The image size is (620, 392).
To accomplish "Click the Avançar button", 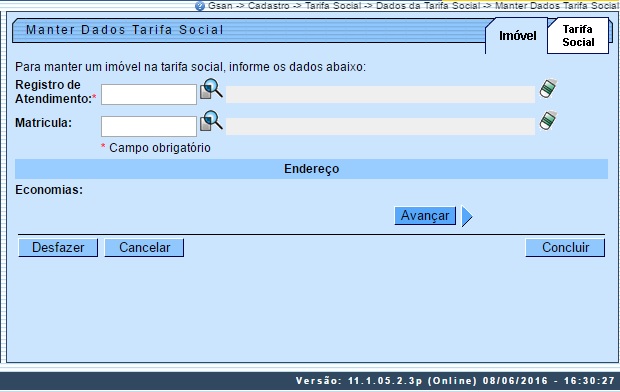I will 425,216.
